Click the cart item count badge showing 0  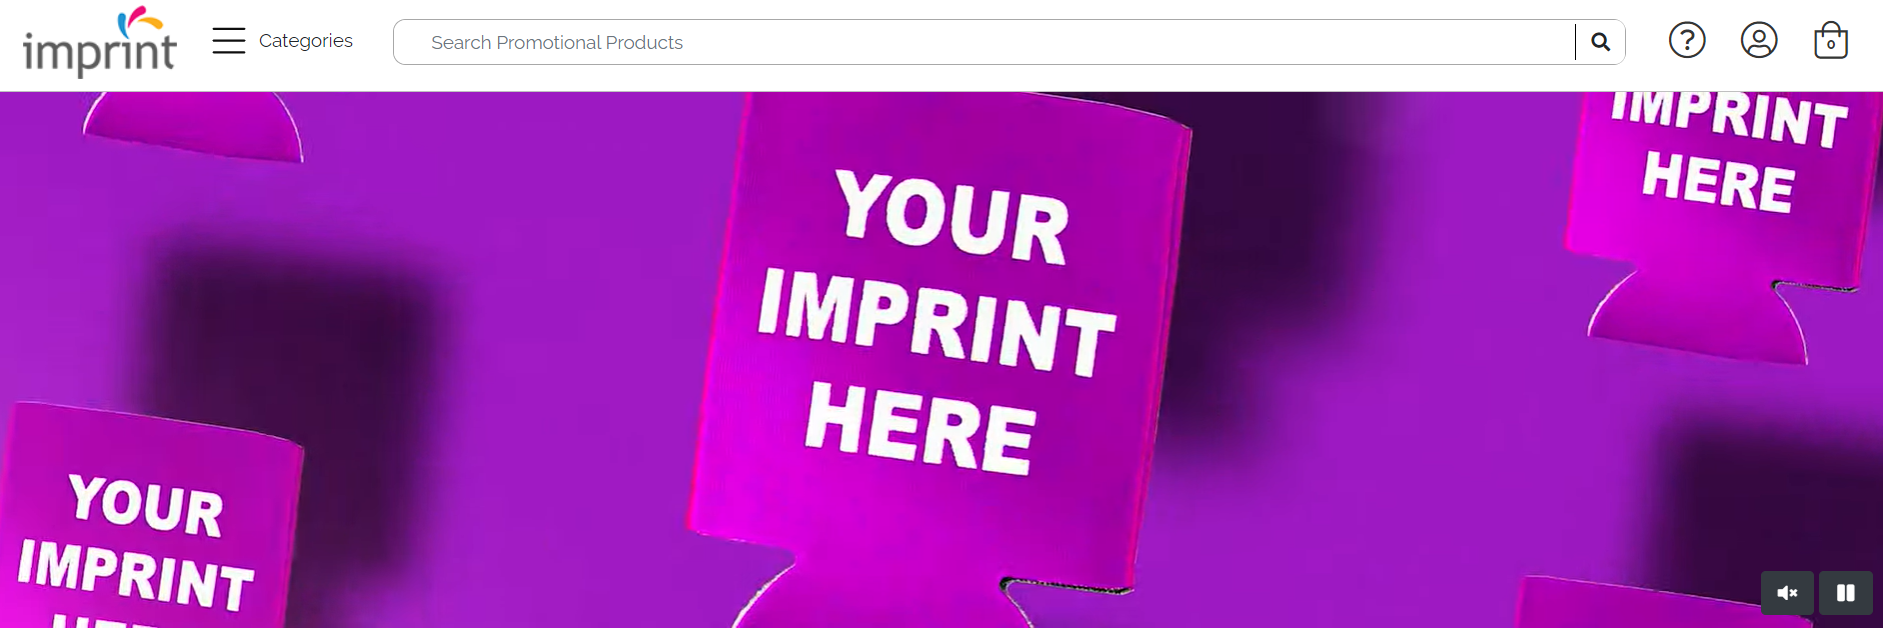coord(1831,44)
